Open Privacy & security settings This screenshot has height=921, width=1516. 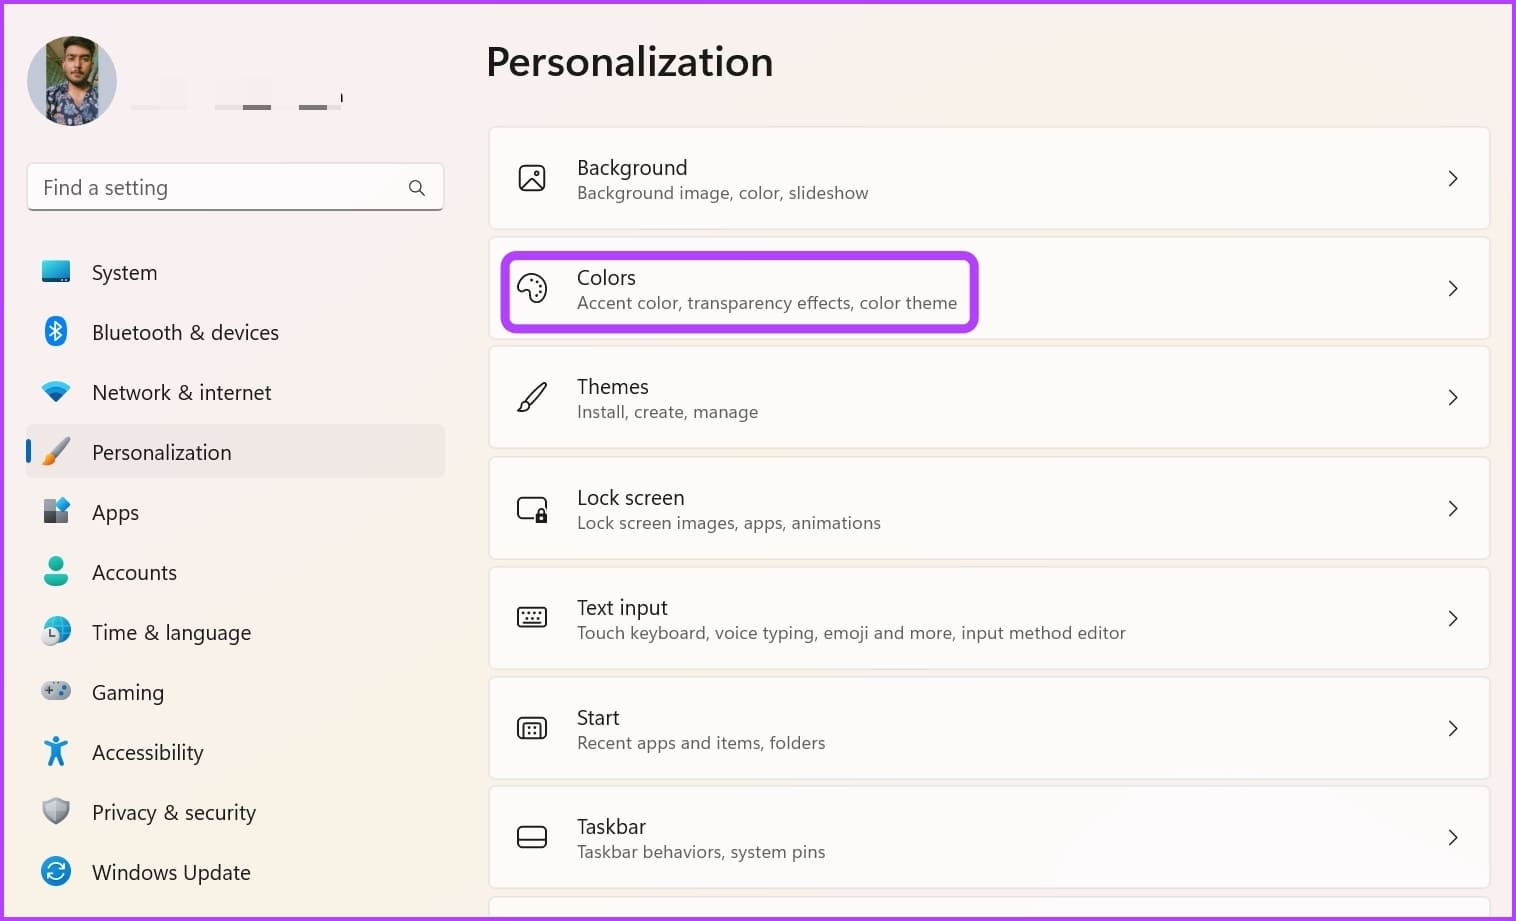click(x=235, y=812)
